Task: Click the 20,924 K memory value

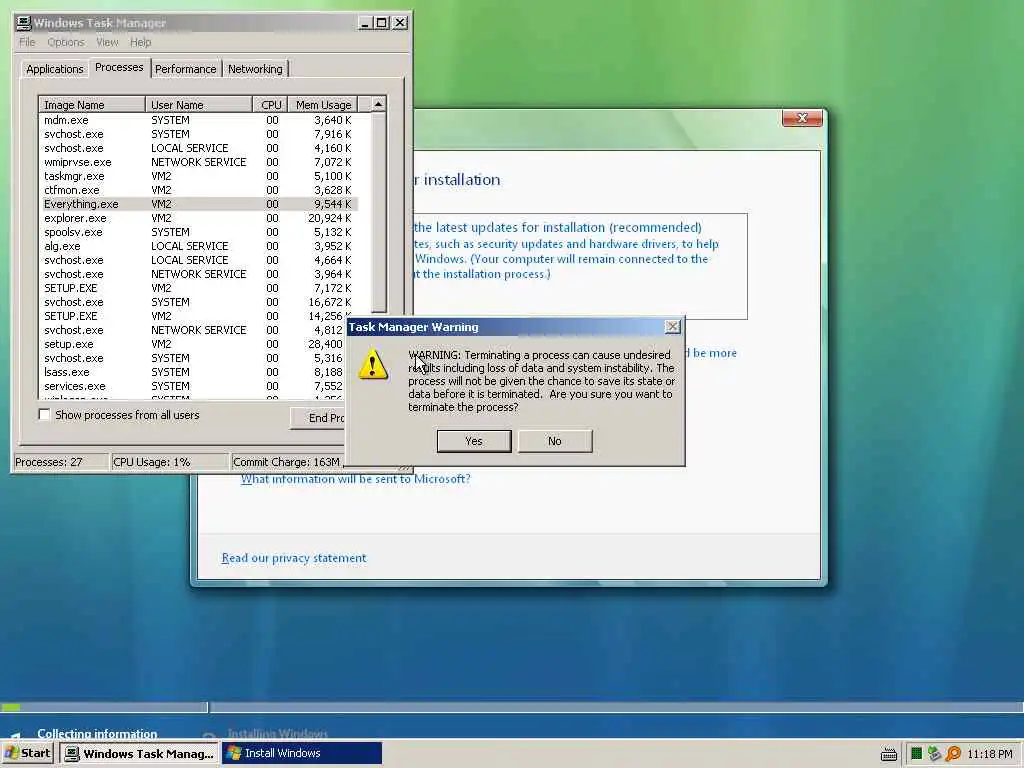Action: [x=329, y=218]
